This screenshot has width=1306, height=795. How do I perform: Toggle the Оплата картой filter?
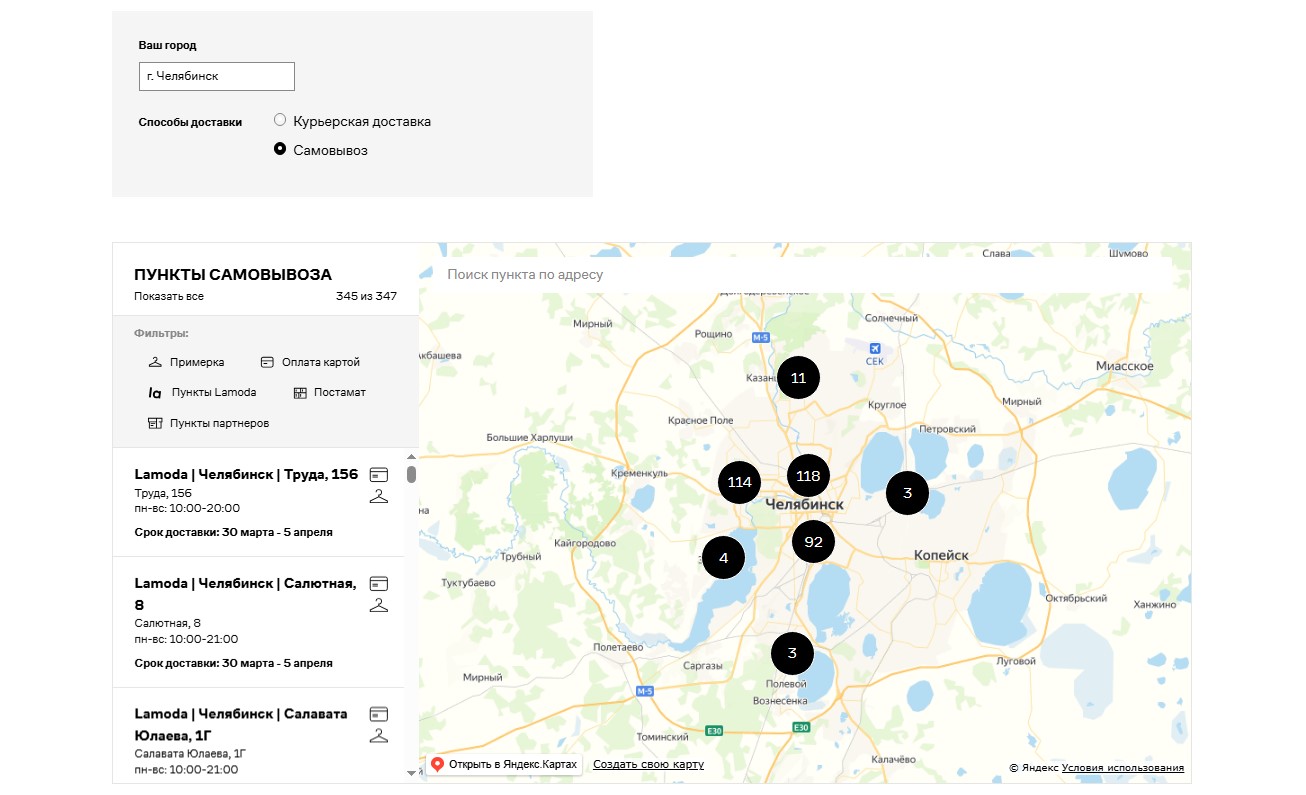coord(310,362)
